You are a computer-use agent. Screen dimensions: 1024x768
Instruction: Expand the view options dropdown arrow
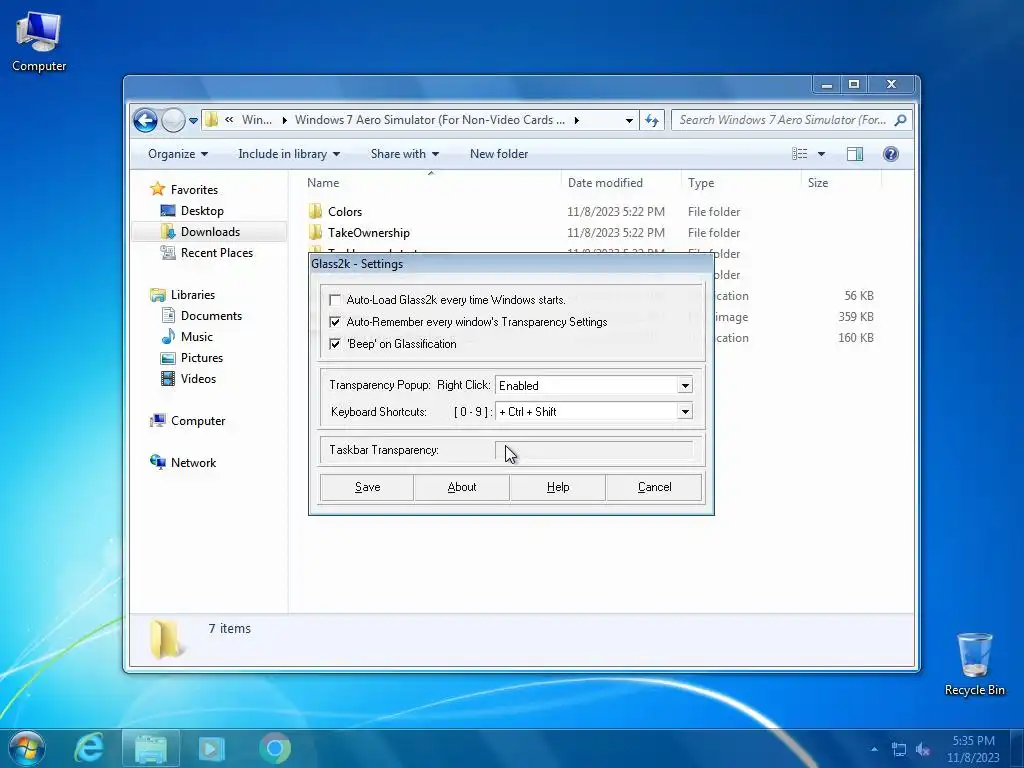pyautogui.click(x=822, y=154)
